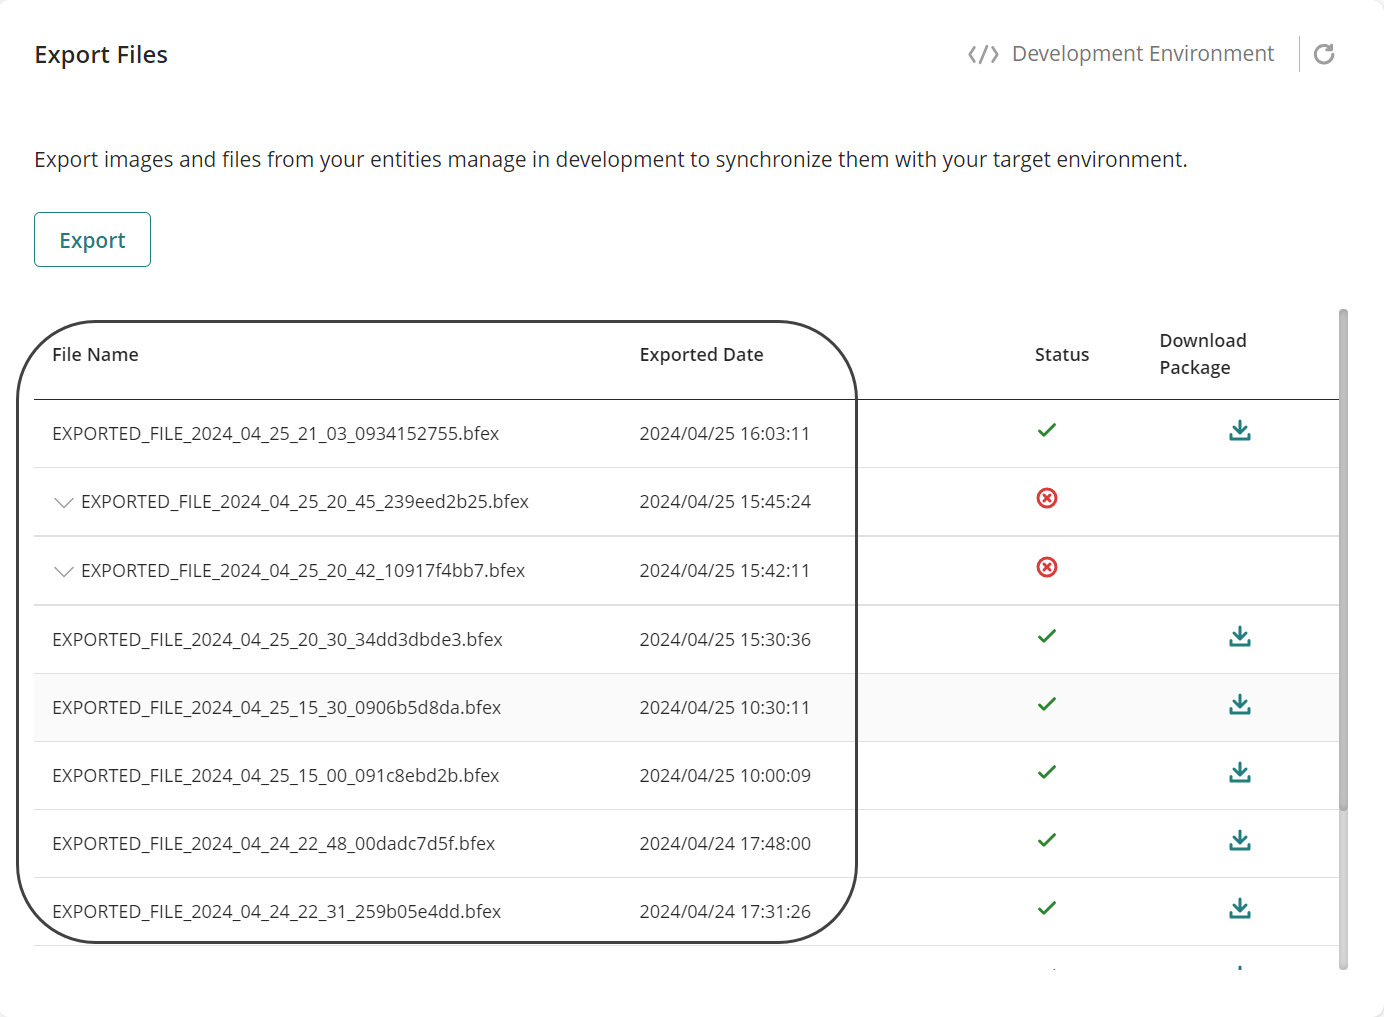Click the Export Files page title
This screenshot has width=1384, height=1017.
click(x=101, y=55)
